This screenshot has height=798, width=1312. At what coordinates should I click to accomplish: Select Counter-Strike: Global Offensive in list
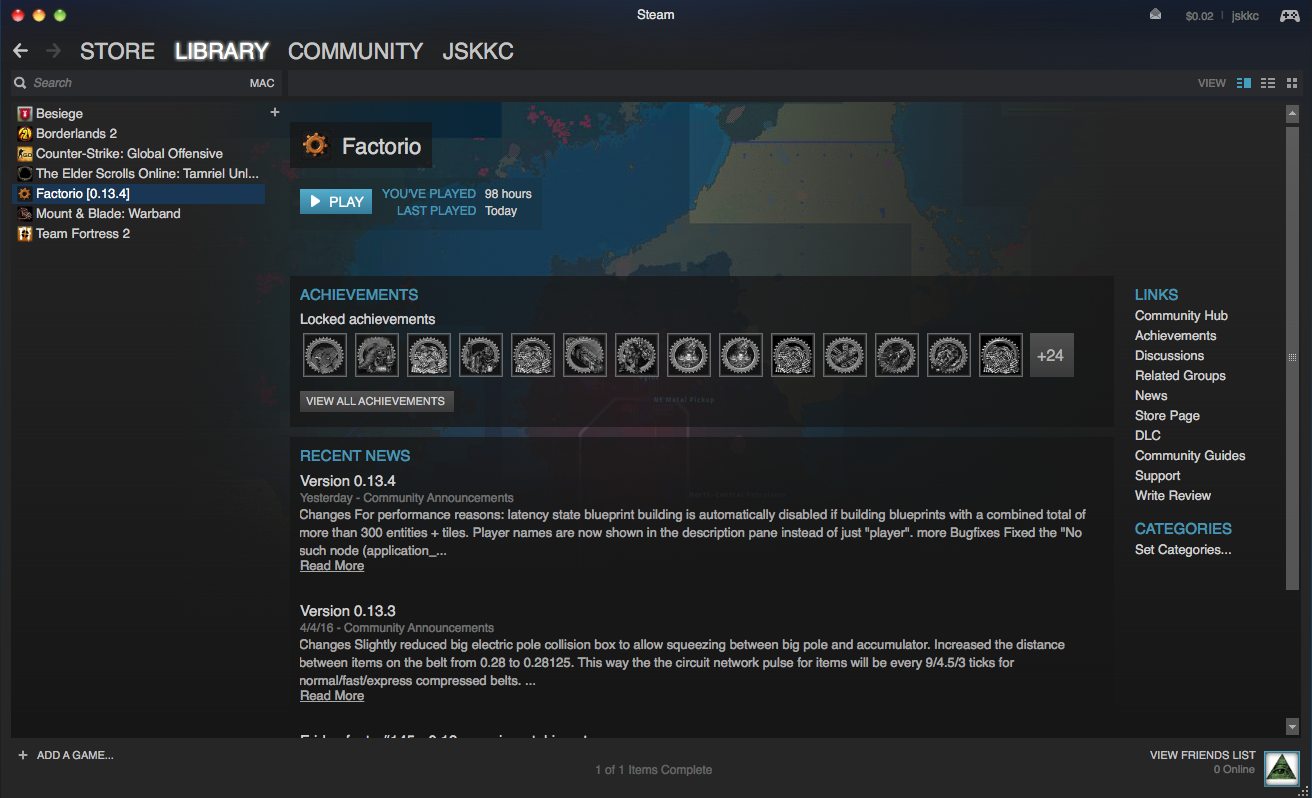(x=129, y=153)
